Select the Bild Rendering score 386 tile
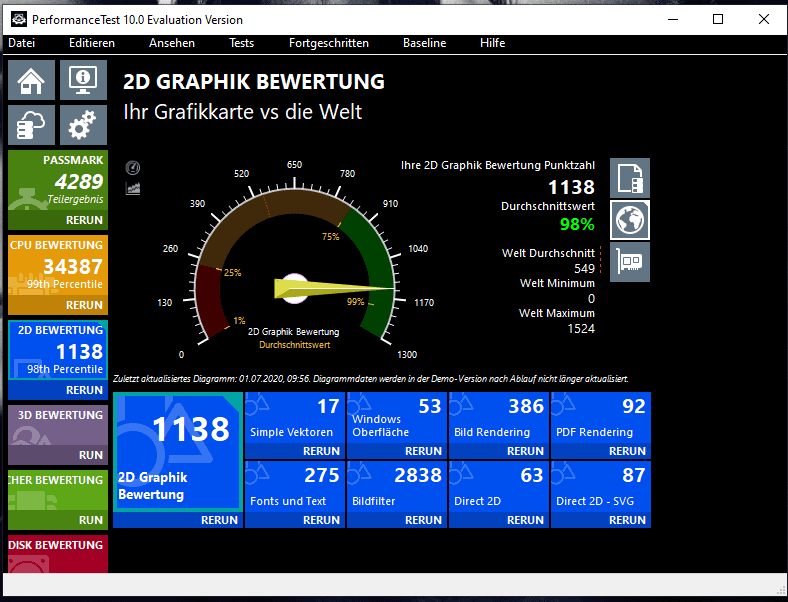The height and width of the screenshot is (602, 788). pyautogui.click(x=499, y=418)
